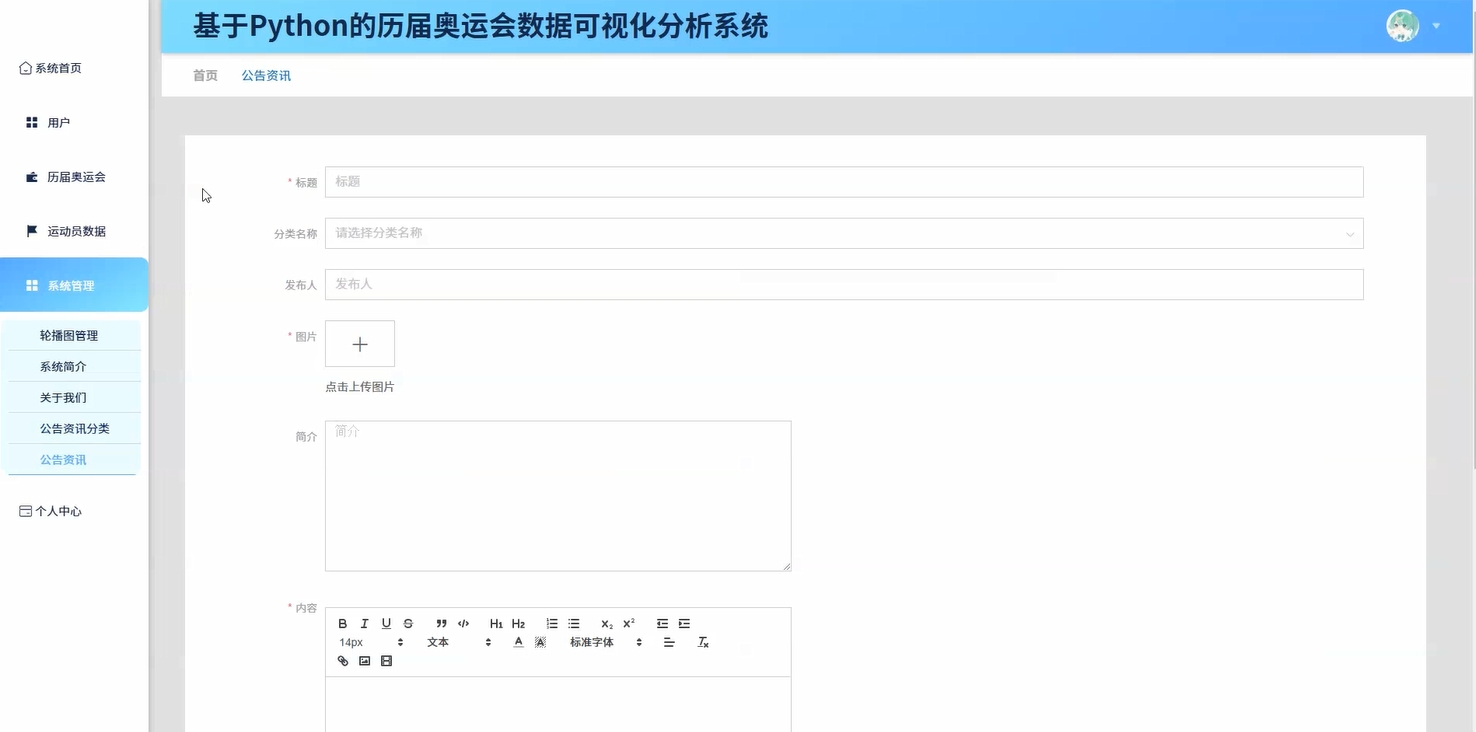The image size is (1476, 732).
Task: Insert a hyperlink using the link icon
Action: pyautogui.click(x=344, y=661)
